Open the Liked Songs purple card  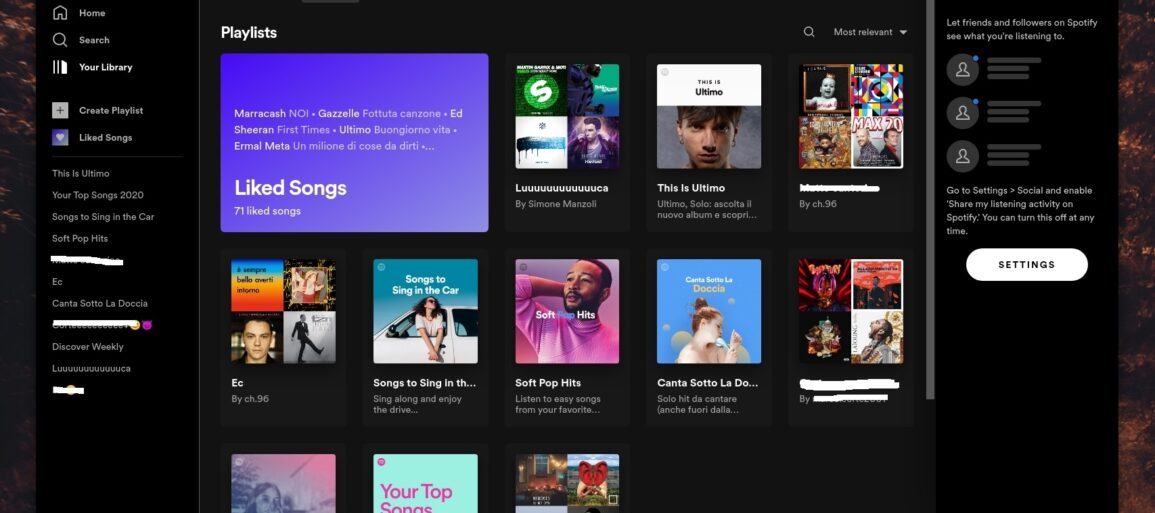[354, 142]
